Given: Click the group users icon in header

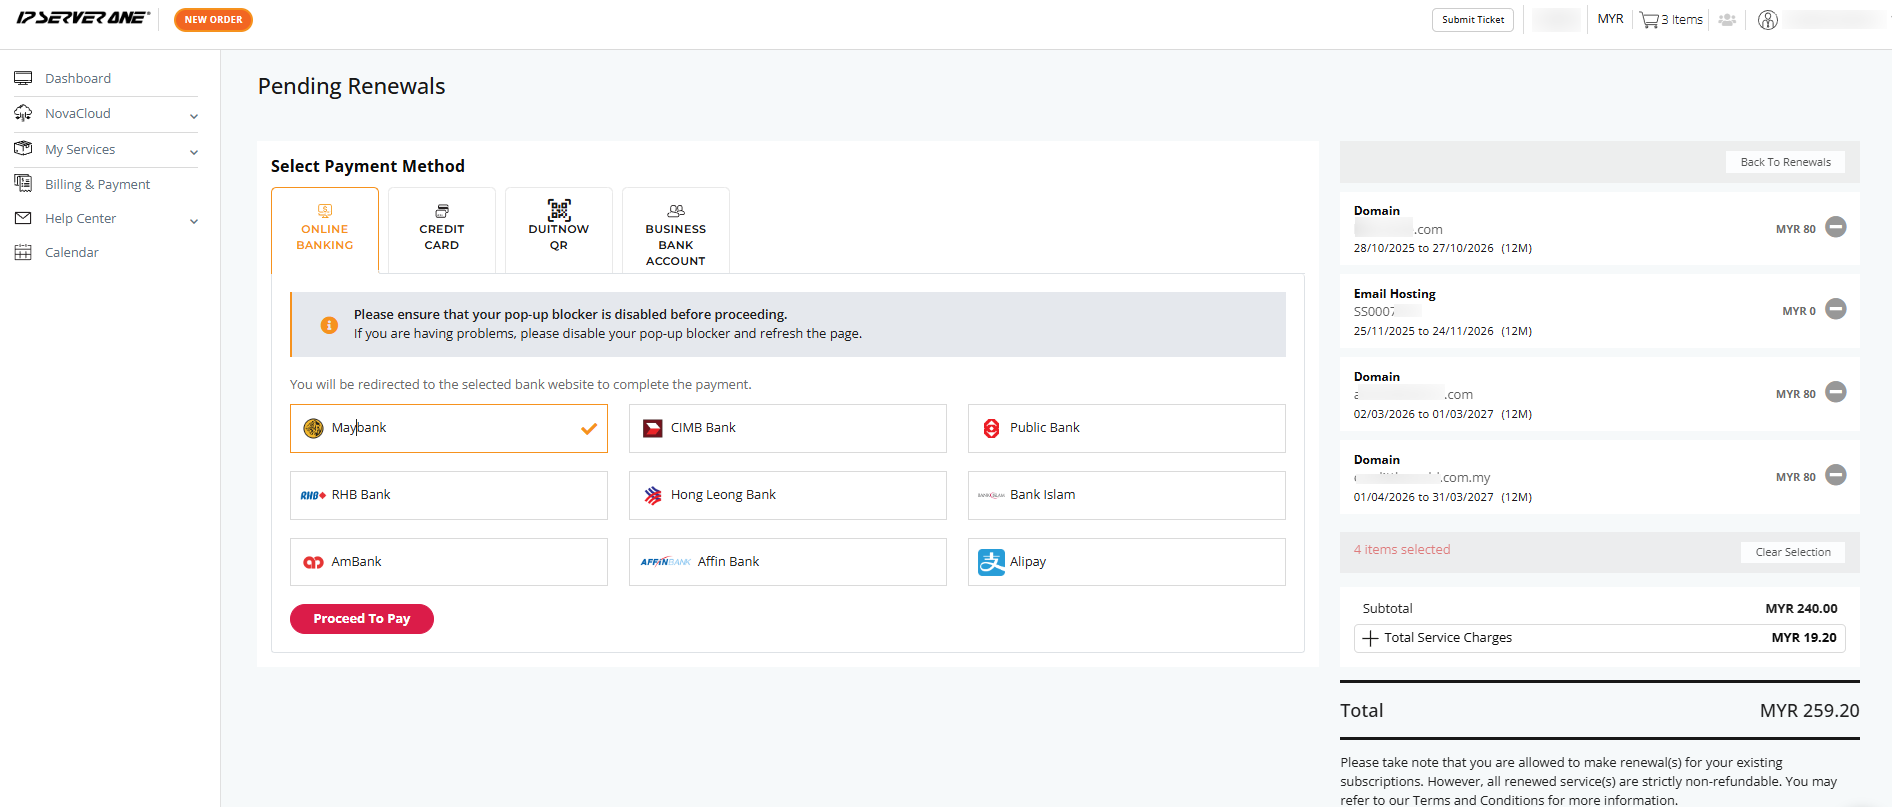Looking at the screenshot, I should tap(1727, 20).
